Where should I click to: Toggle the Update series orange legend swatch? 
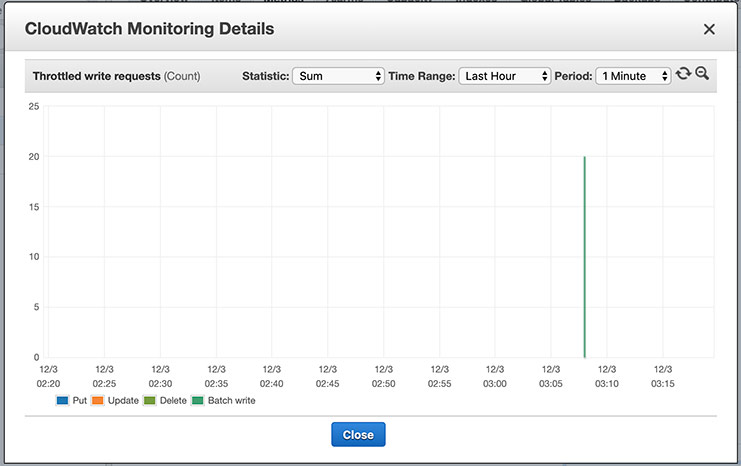pyautogui.click(x=97, y=401)
